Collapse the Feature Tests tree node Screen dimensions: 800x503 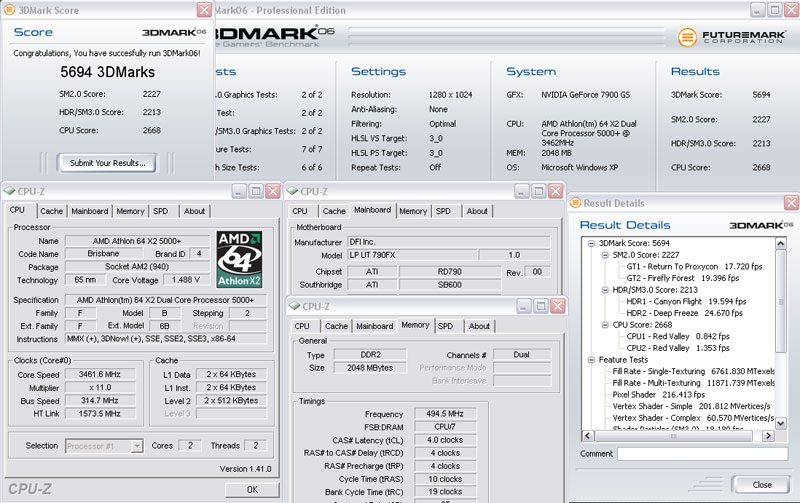pos(591,360)
